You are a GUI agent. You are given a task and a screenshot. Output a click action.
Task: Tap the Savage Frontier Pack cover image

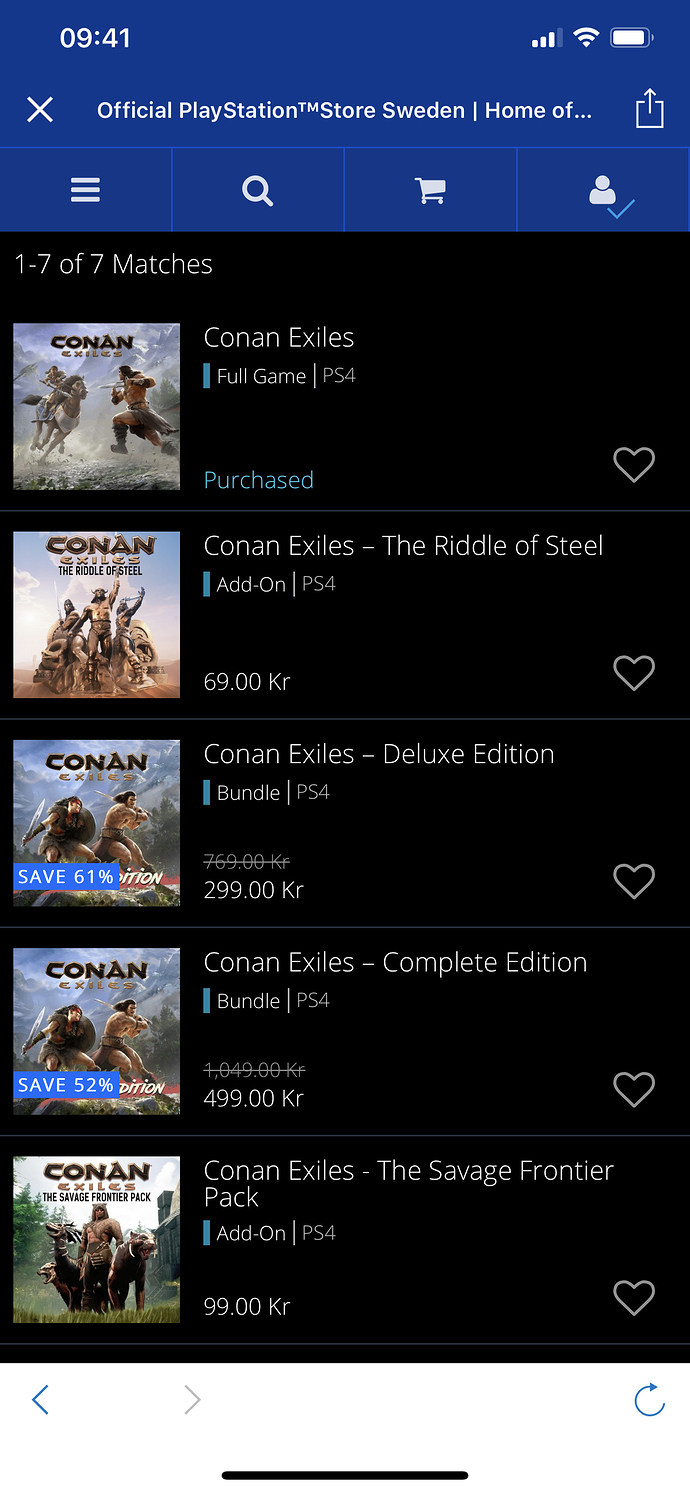point(97,1240)
